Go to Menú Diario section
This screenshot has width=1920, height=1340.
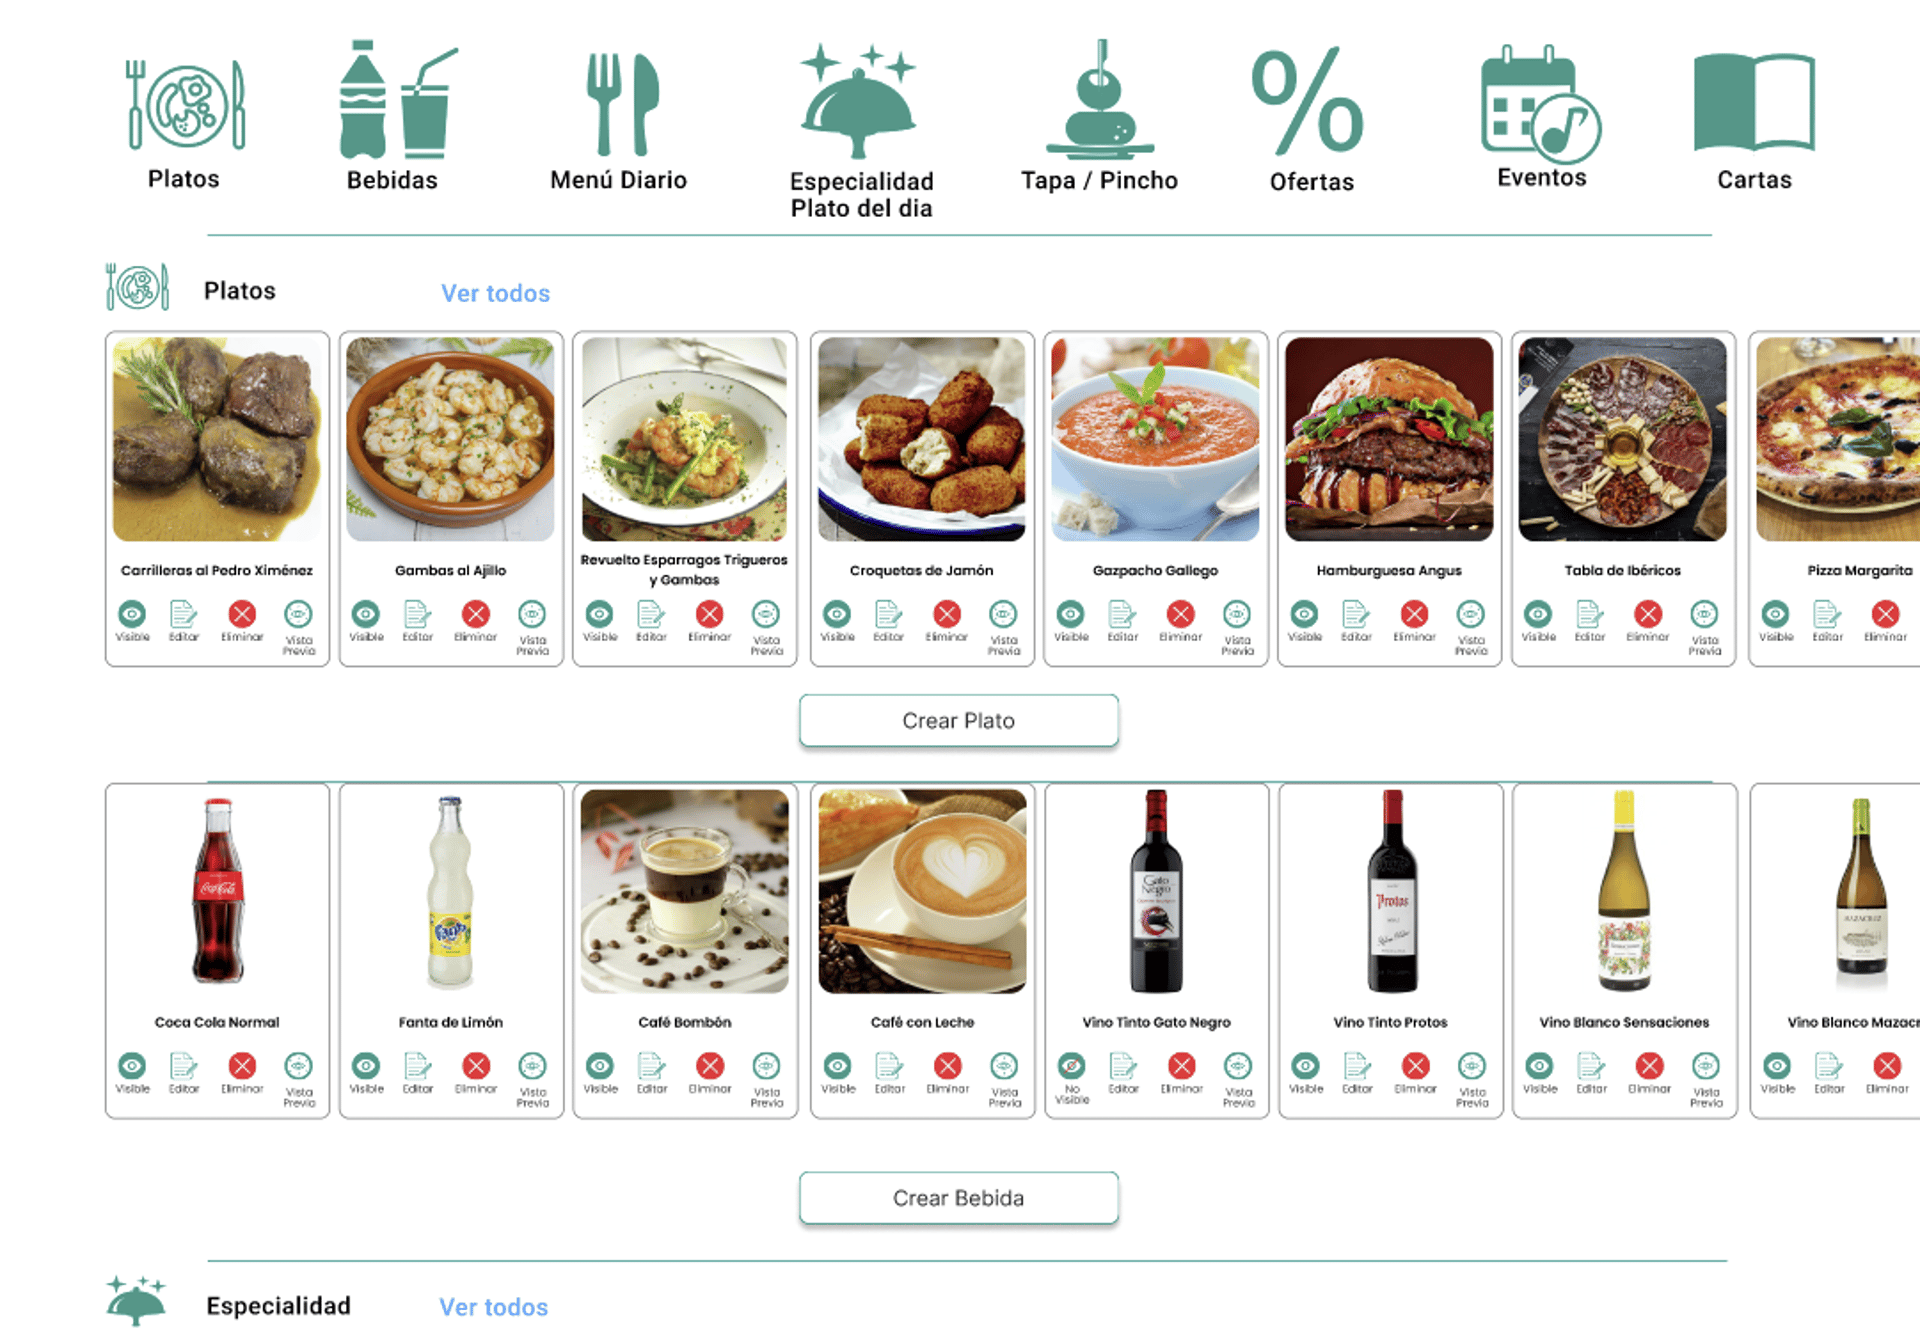(620, 104)
